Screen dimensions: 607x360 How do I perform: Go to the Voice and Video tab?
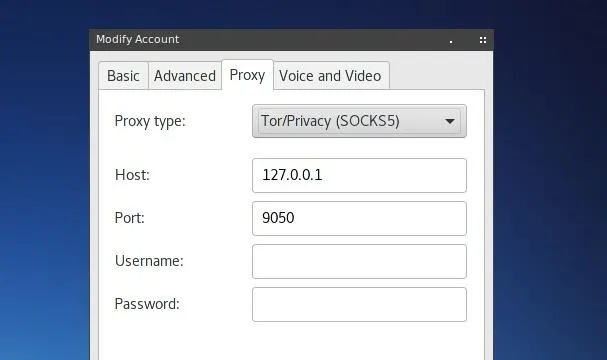tap(330, 76)
